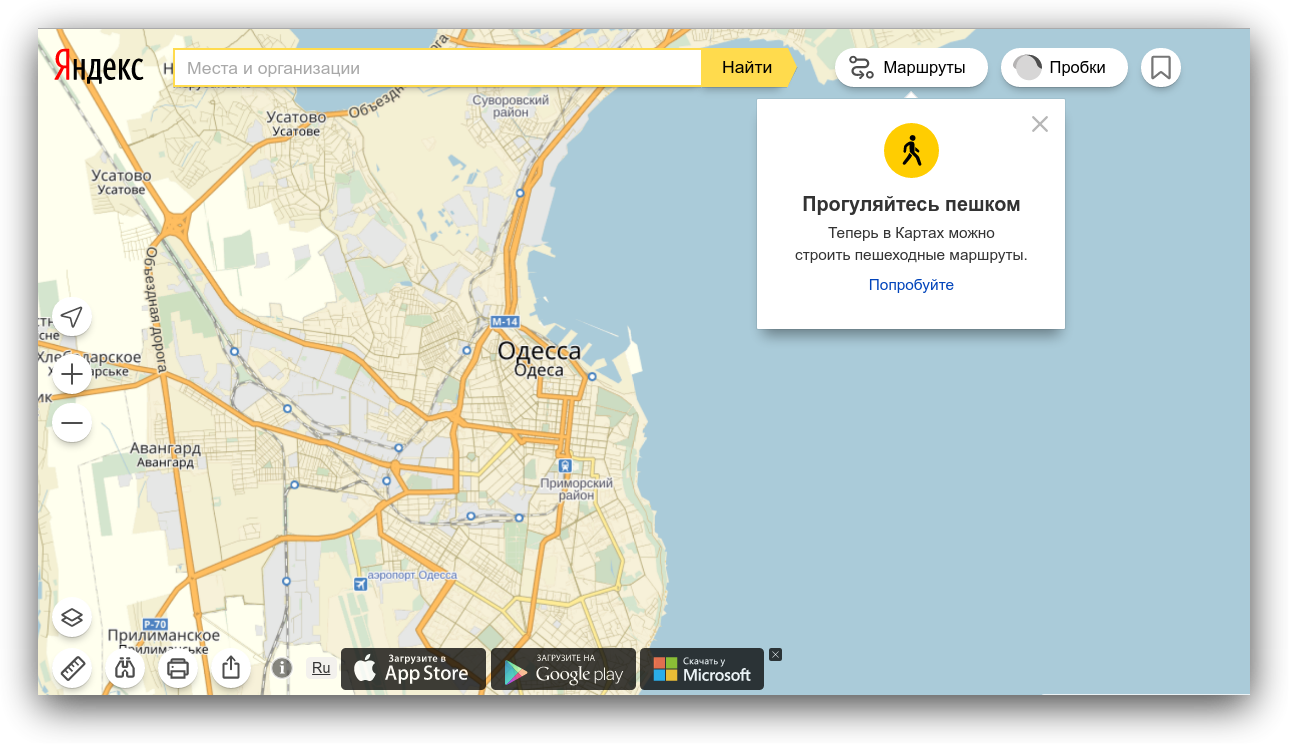
Task: Click the App Store download badge
Action: tap(413, 669)
